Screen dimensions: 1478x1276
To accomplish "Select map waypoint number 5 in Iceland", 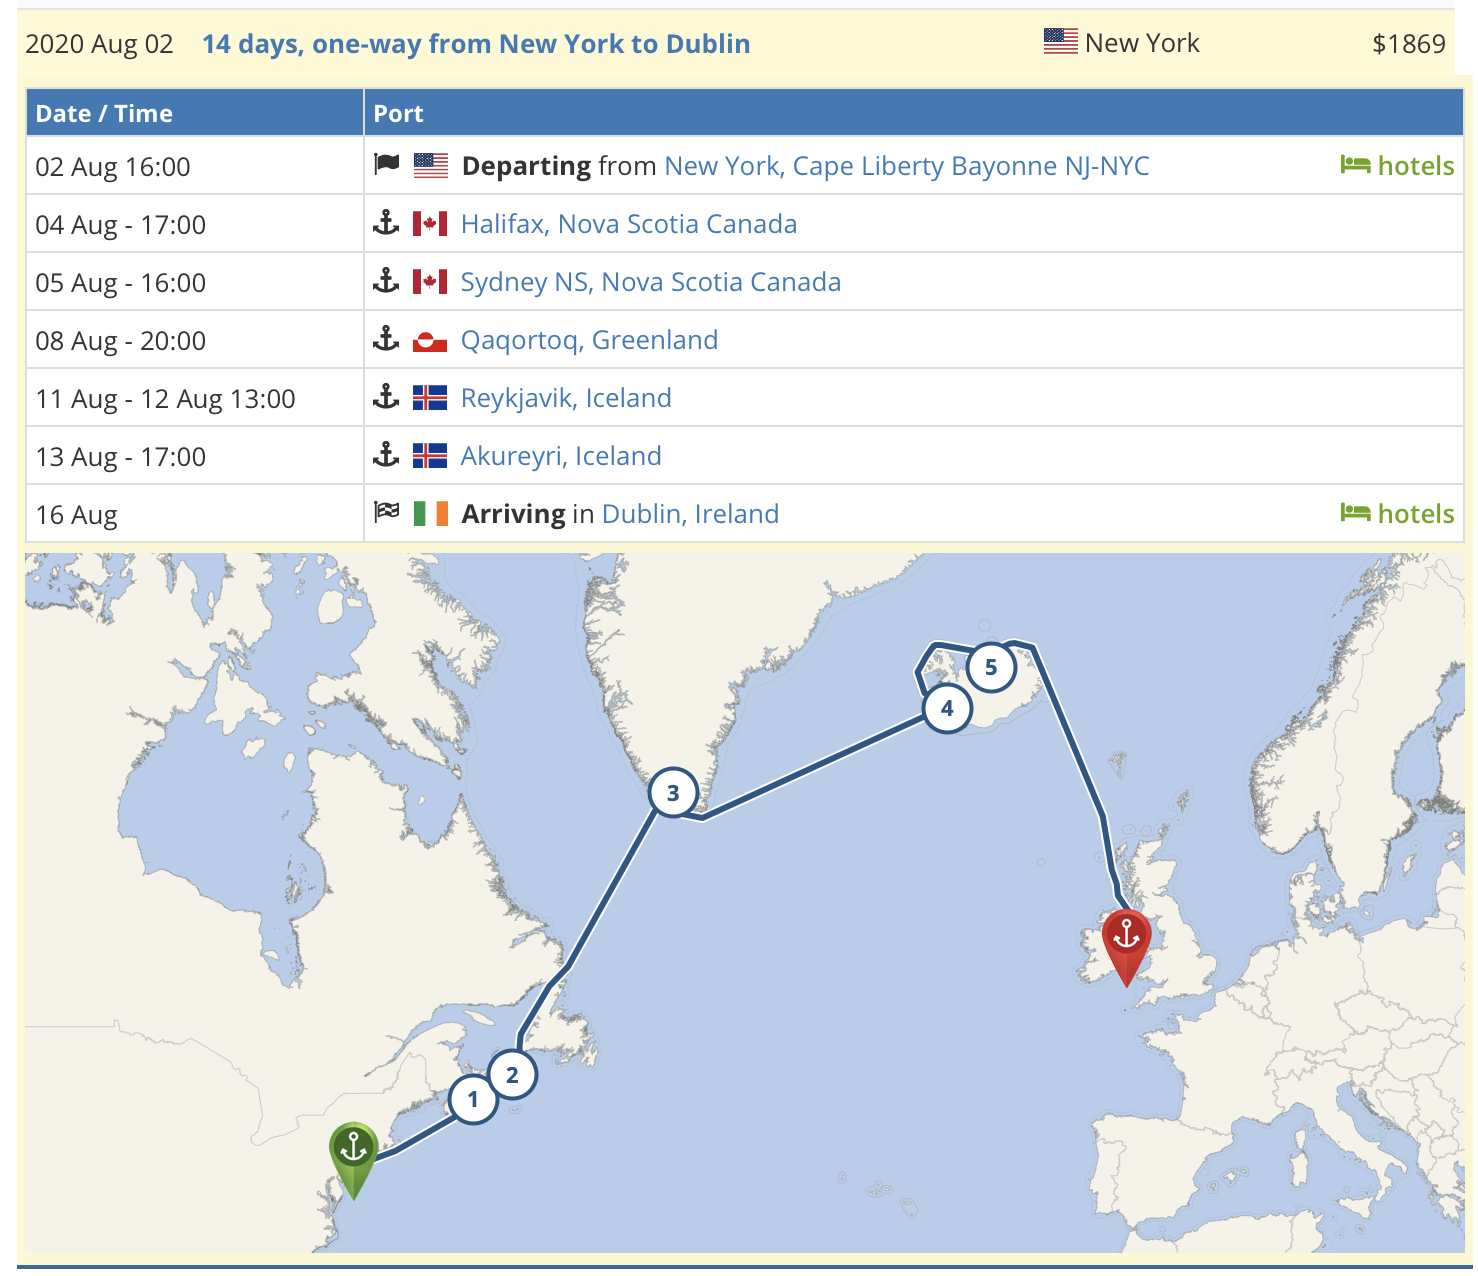I will click(x=991, y=668).
